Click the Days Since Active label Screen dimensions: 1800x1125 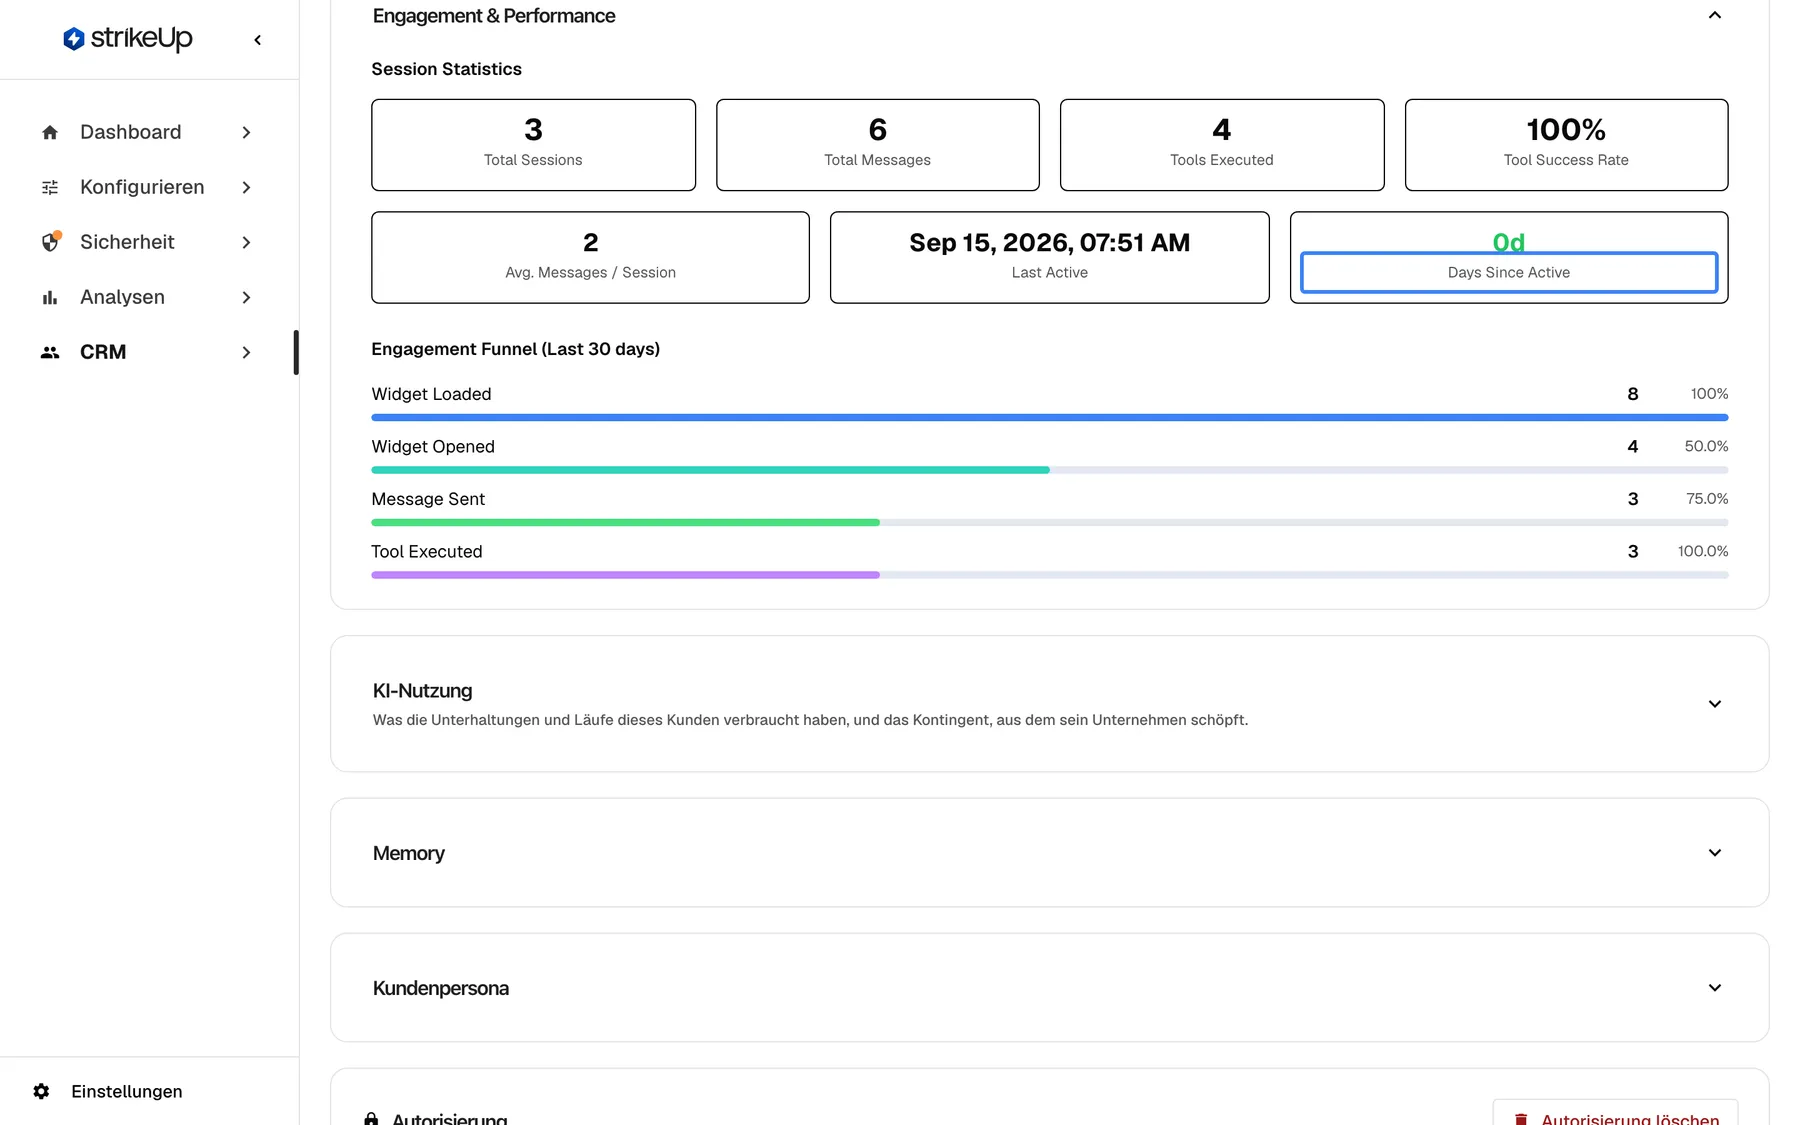[1508, 272]
